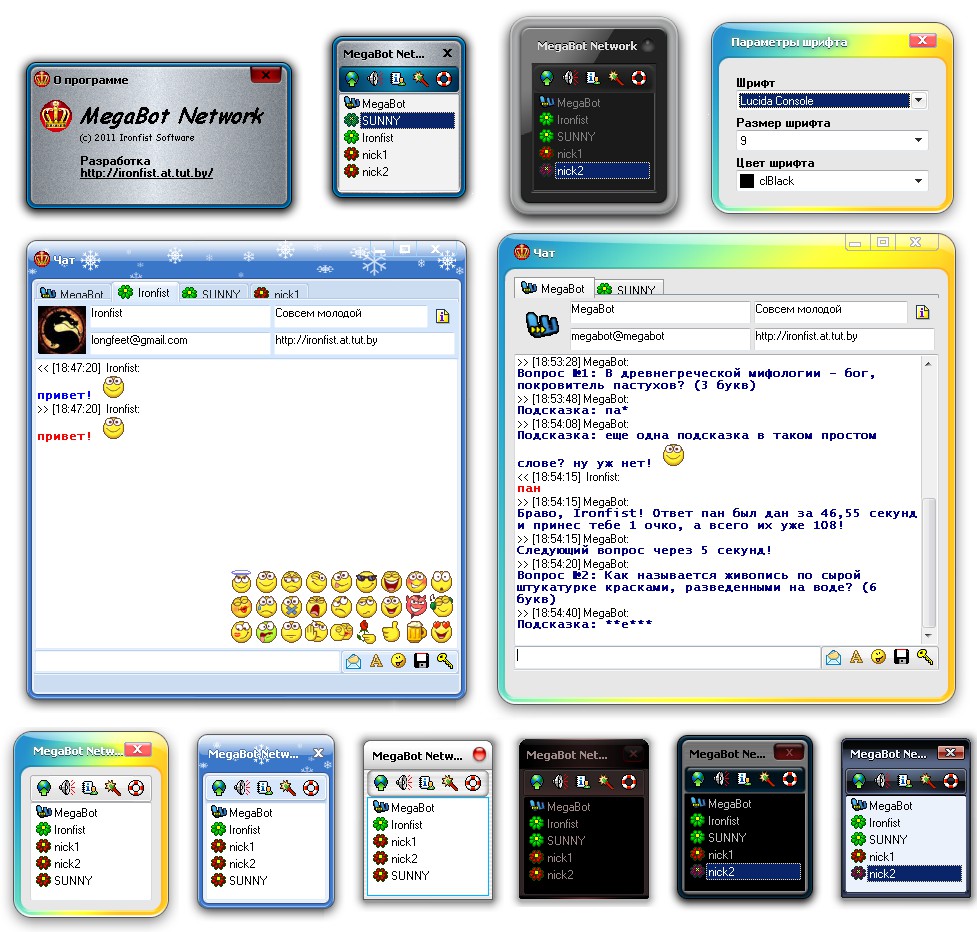Click the message input field in MegaBot quiz chat
Screen dimensions: 977x932
click(667, 657)
